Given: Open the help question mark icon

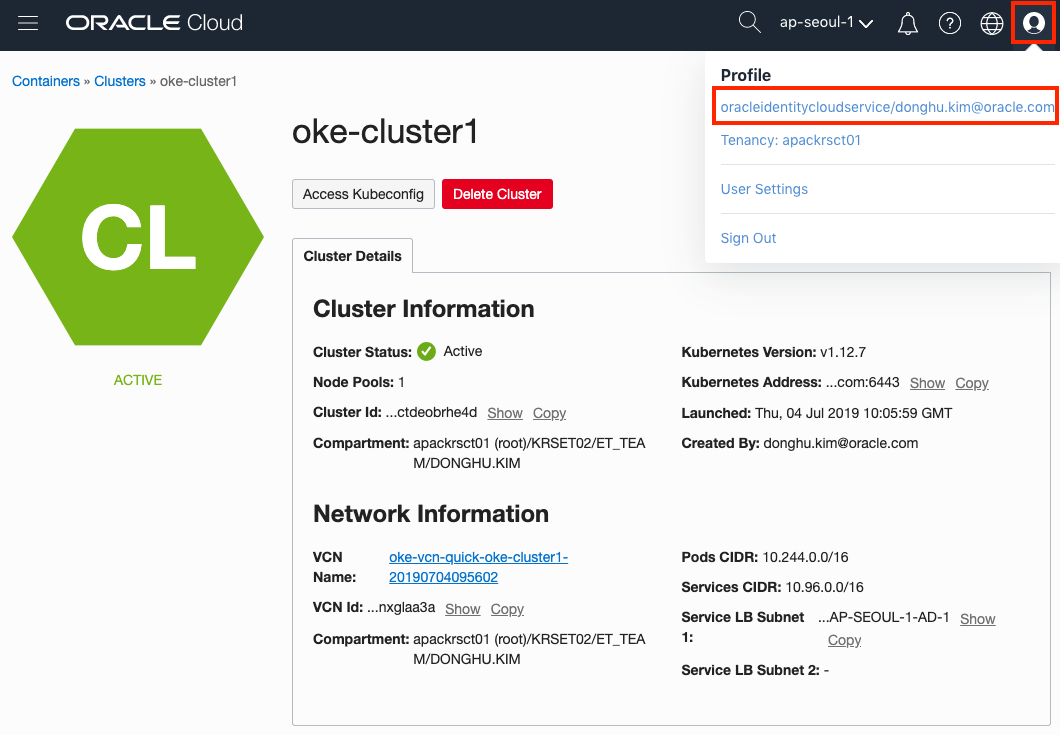Looking at the screenshot, I should [x=950, y=23].
